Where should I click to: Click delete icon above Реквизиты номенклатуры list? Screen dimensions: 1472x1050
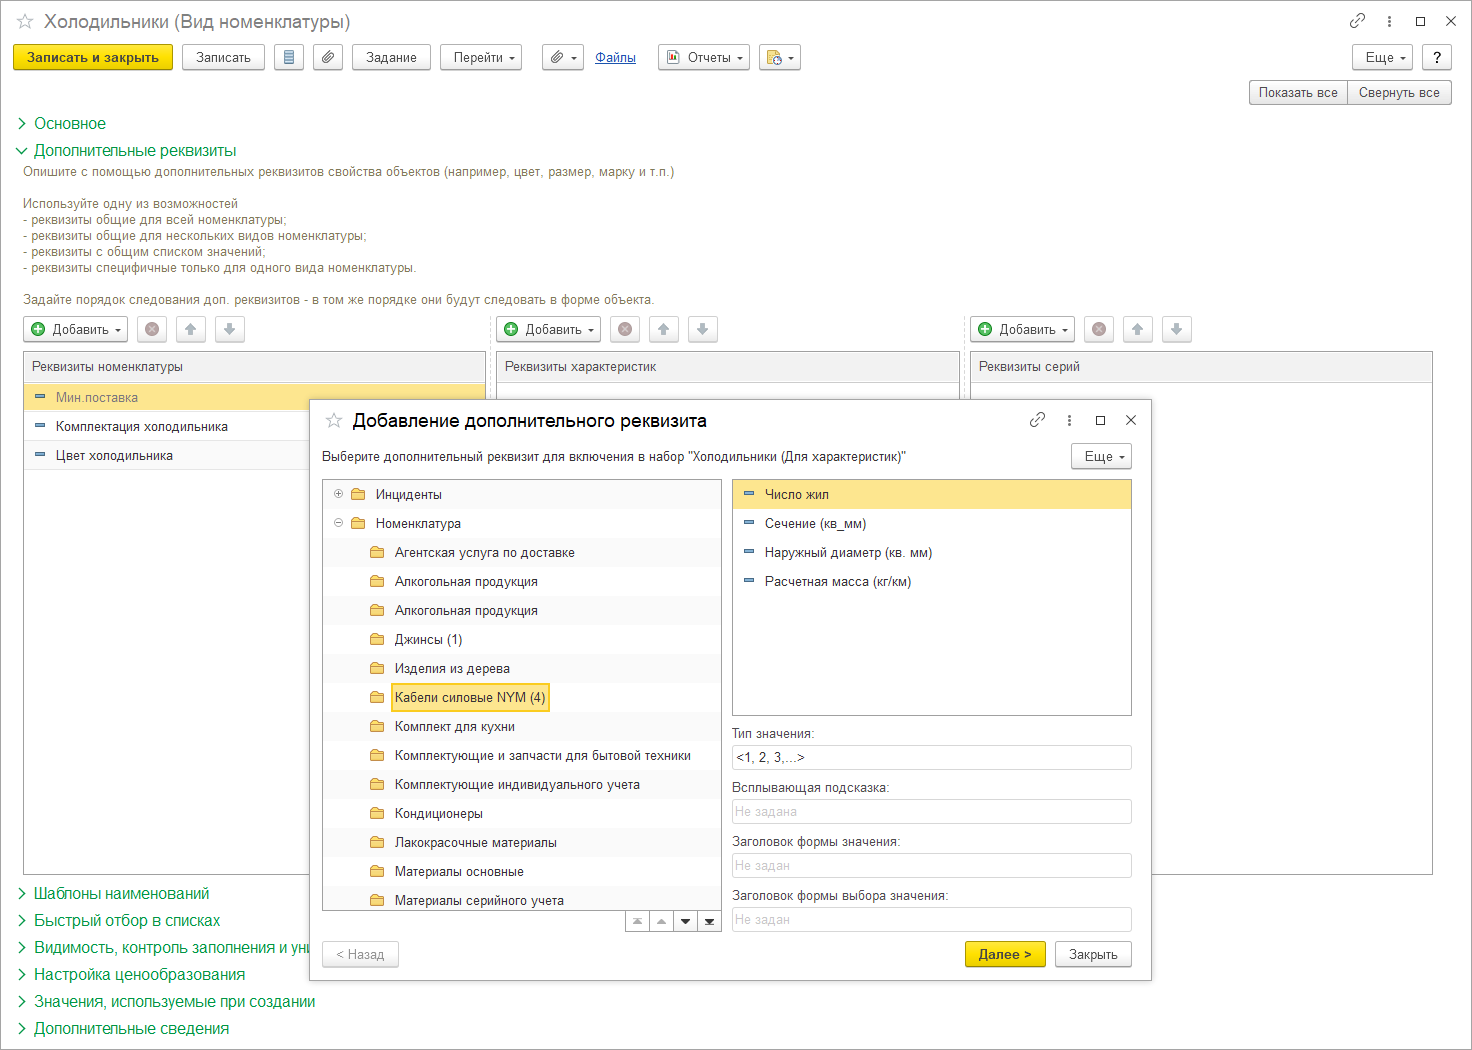pyautogui.click(x=152, y=329)
